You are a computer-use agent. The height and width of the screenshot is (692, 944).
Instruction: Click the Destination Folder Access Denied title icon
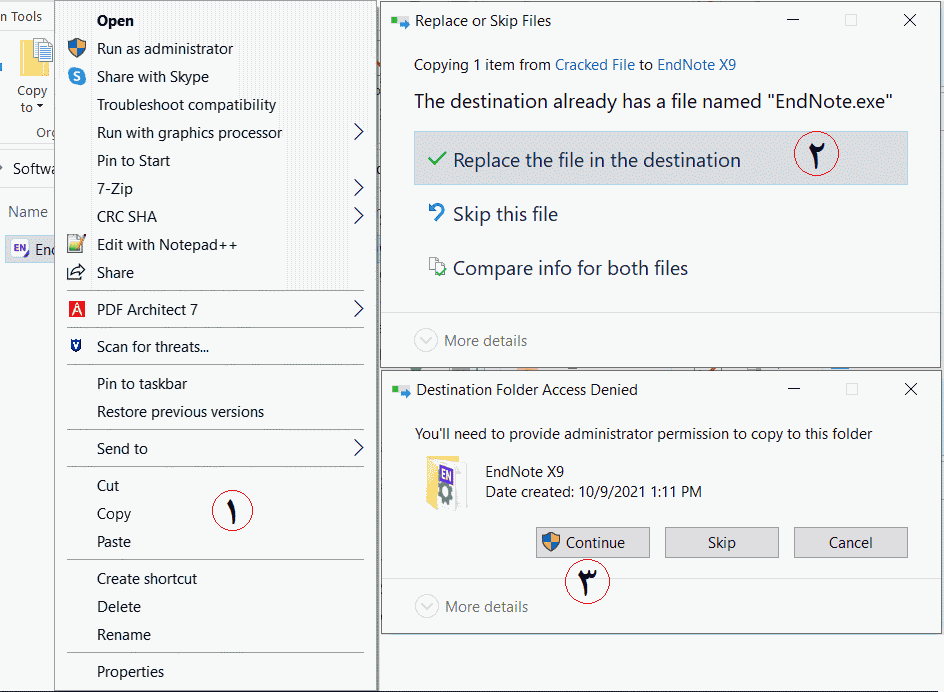click(x=401, y=391)
